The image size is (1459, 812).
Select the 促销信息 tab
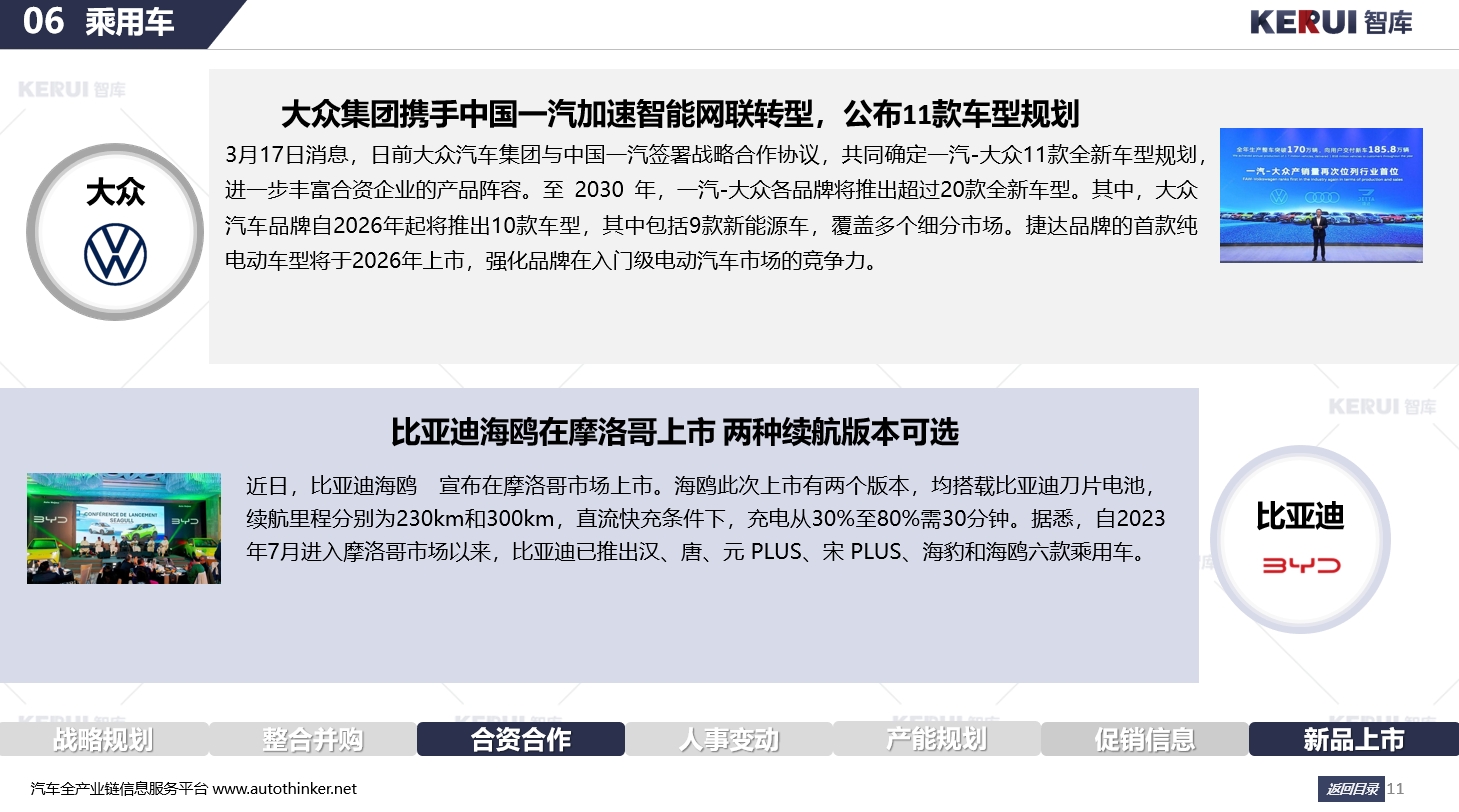1145,739
